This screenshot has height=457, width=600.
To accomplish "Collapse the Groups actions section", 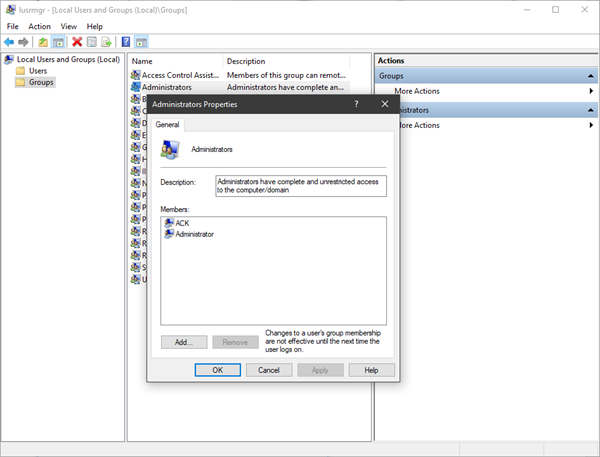I will click(x=591, y=76).
